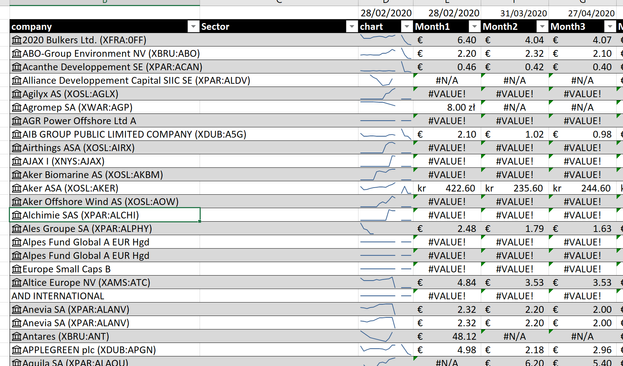Select the Month3 value 1.63 for Ales Groupe
Image resolution: width=623 pixels, height=366 pixels.
[582, 229]
